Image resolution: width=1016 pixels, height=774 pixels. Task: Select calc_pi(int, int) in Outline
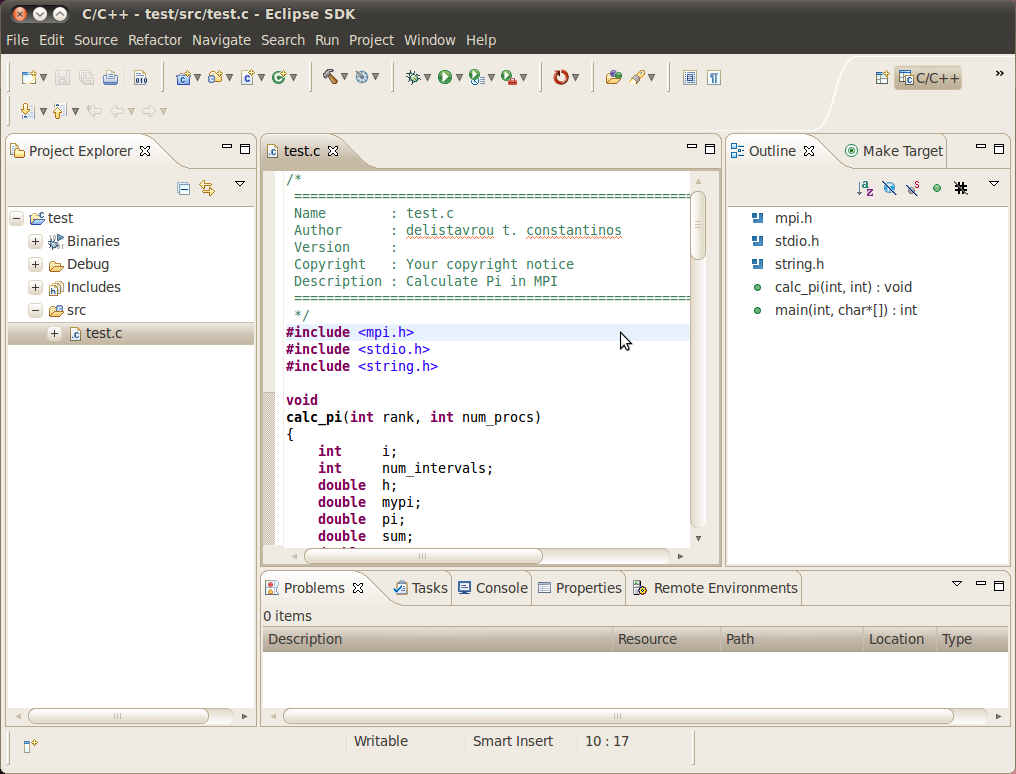pyautogui.click(x=843, y=288)
